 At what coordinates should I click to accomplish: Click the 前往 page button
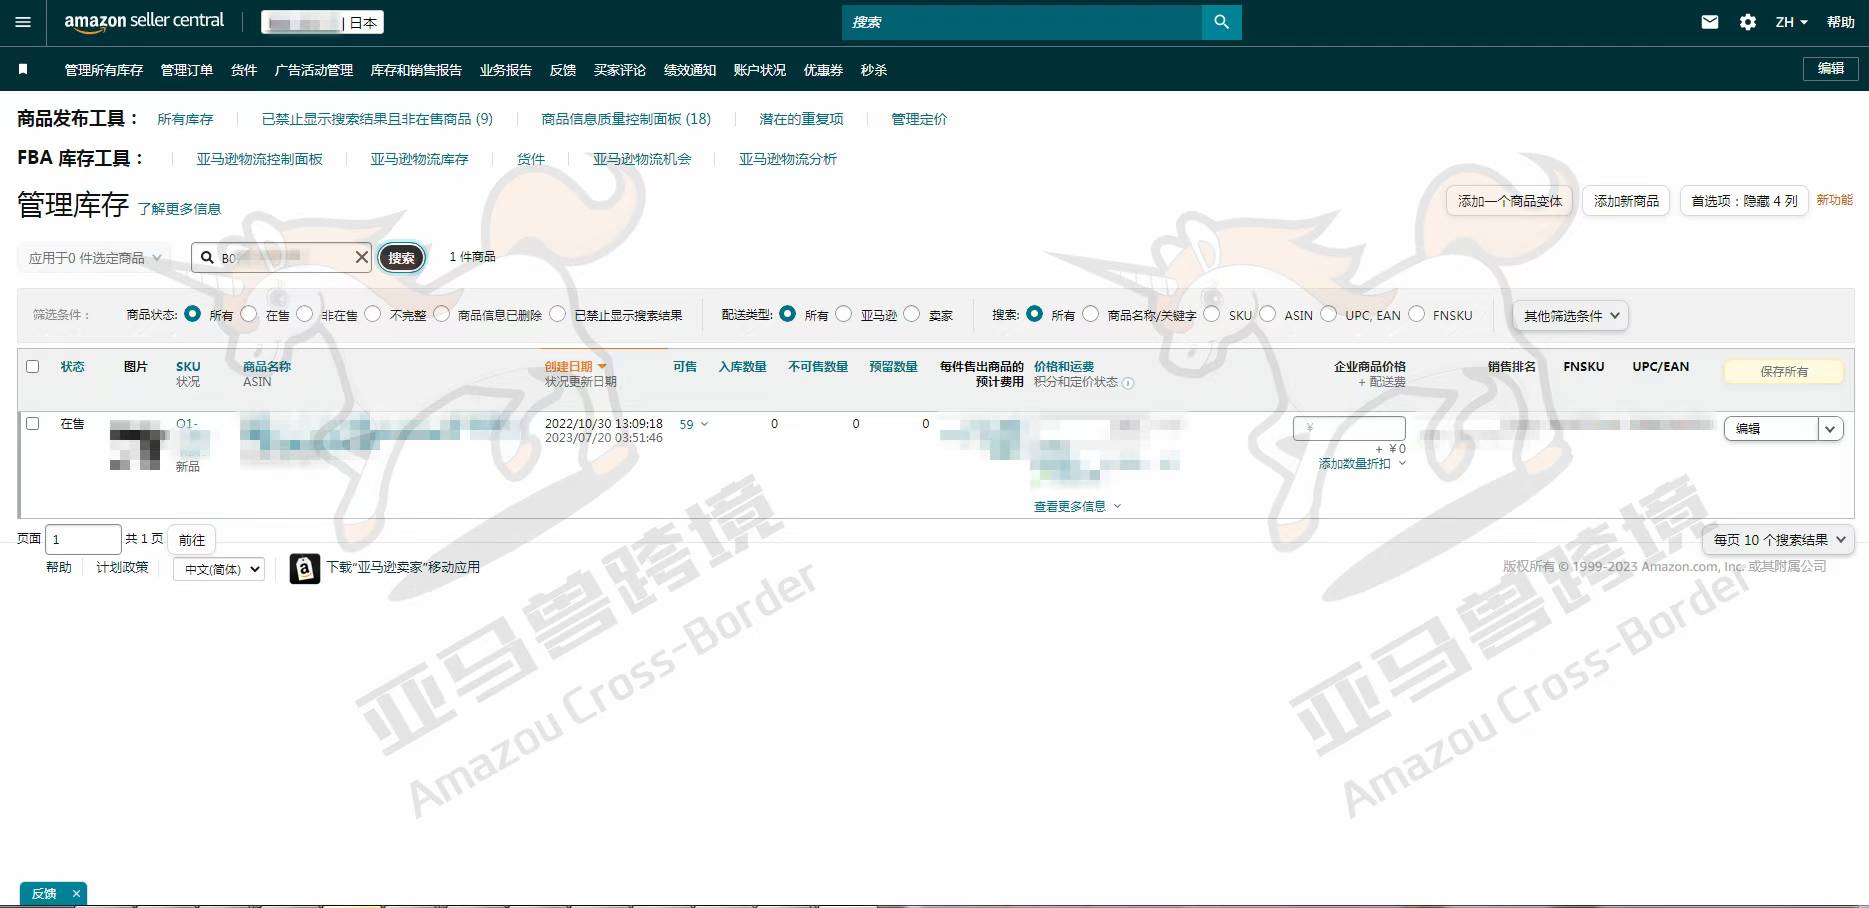point(192,540)
